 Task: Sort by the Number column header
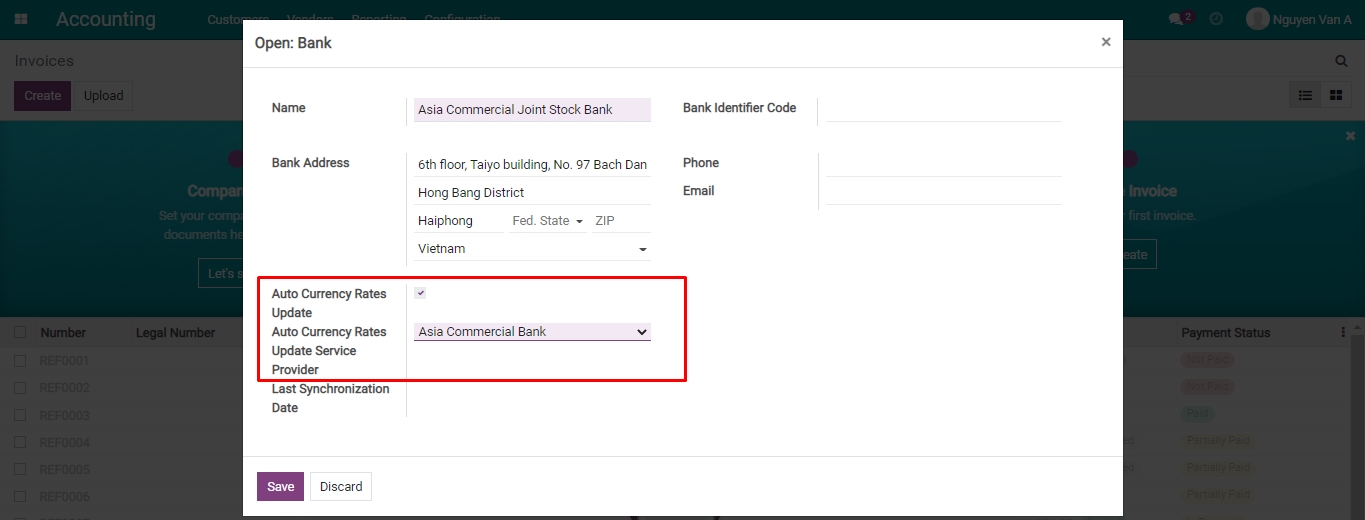(63, 333)
